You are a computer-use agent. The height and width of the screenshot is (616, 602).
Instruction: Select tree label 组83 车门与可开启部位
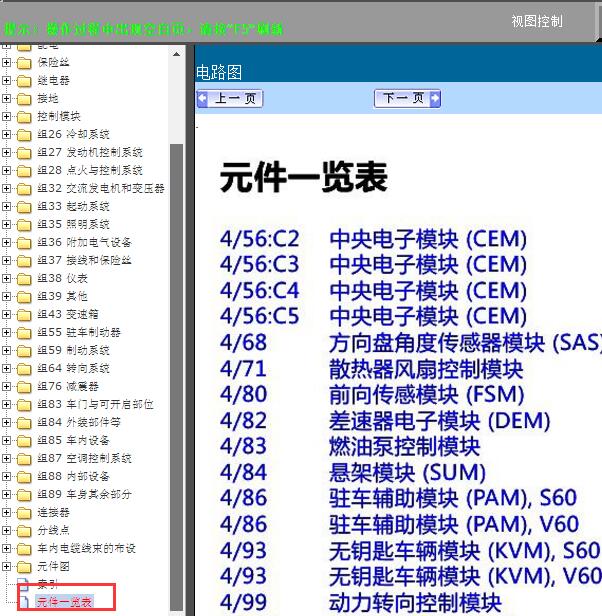pos(95,405)
